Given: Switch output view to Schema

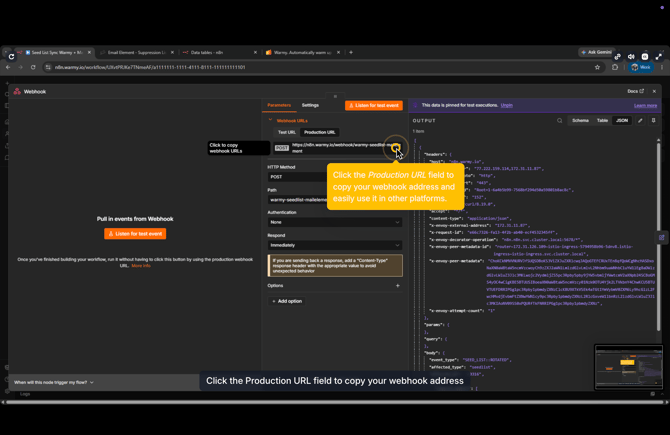Looking at the screenshot, I should pos(580,121).
